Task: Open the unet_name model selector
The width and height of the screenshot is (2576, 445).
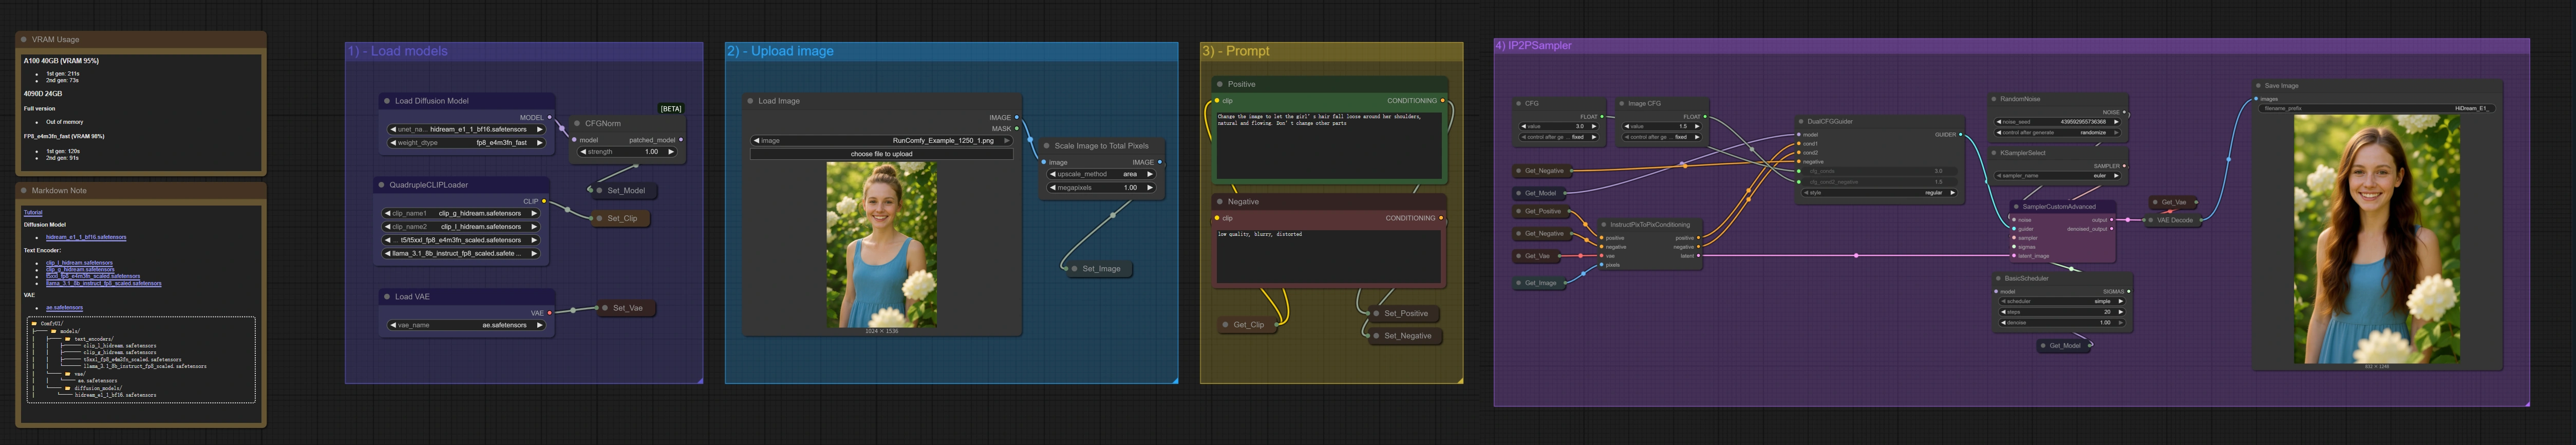Action: tap(466, 130)
